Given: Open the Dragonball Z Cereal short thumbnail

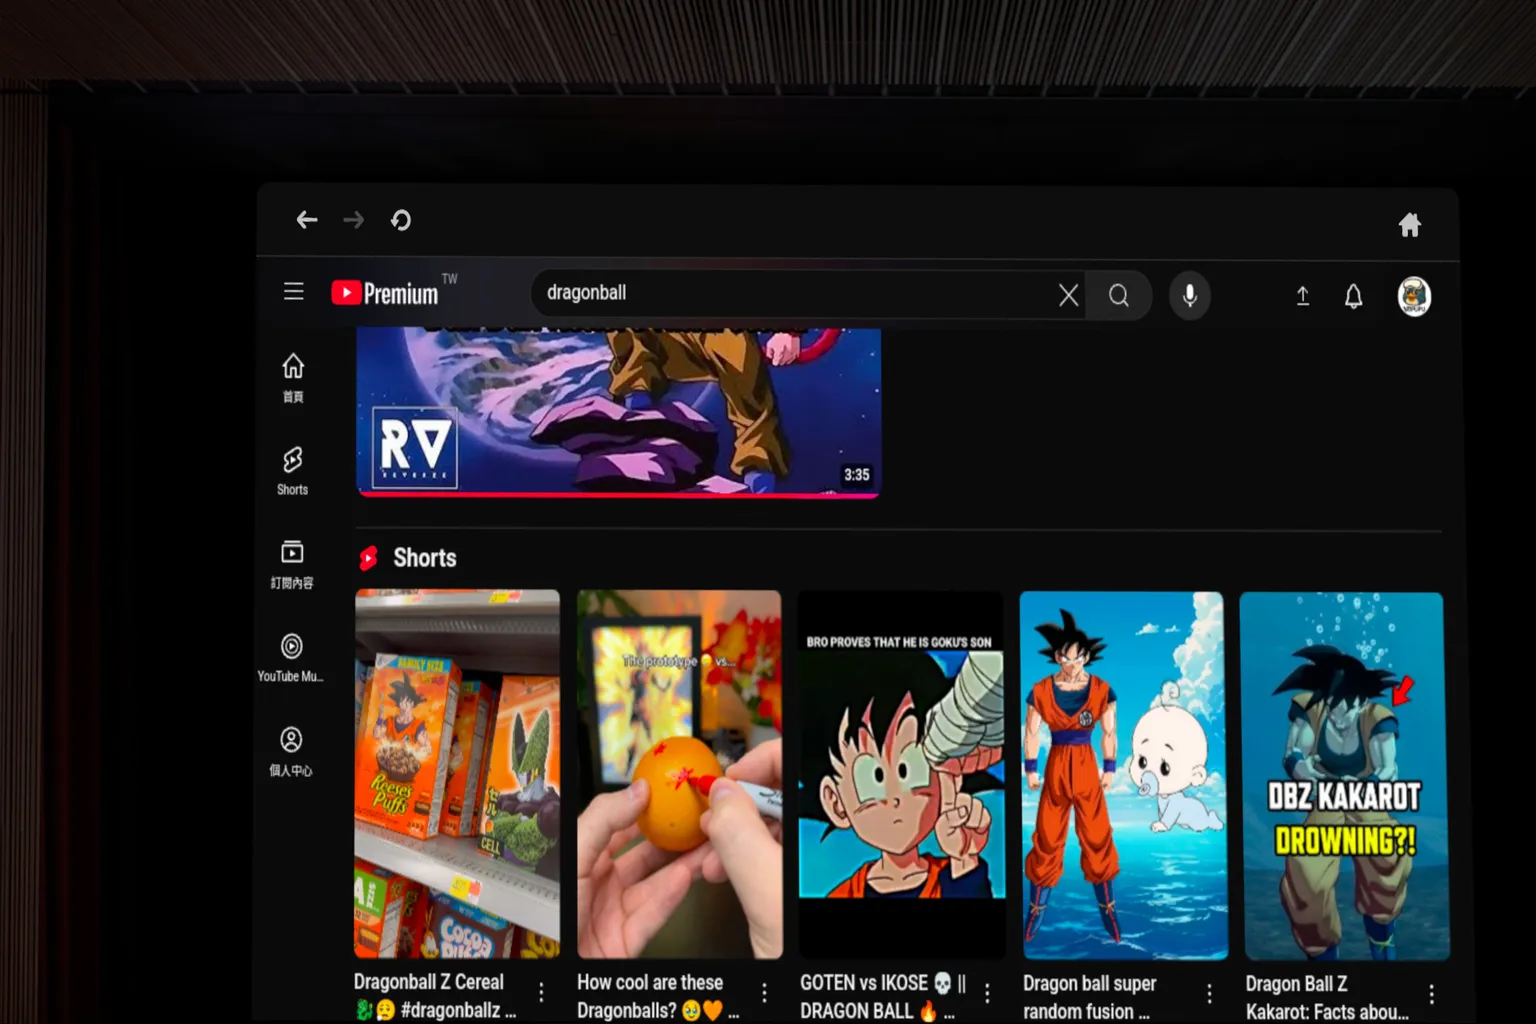Looking at the screenshot, I should click(457, 774).
